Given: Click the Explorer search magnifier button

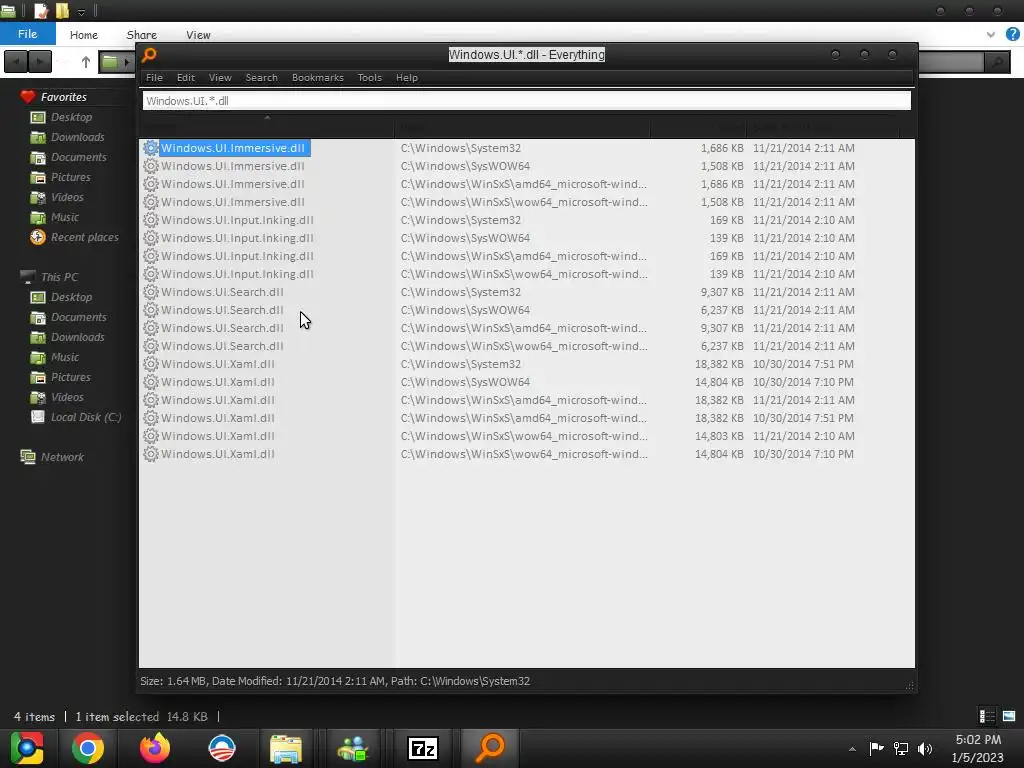Looking at the screenshot, I should 997,62.
